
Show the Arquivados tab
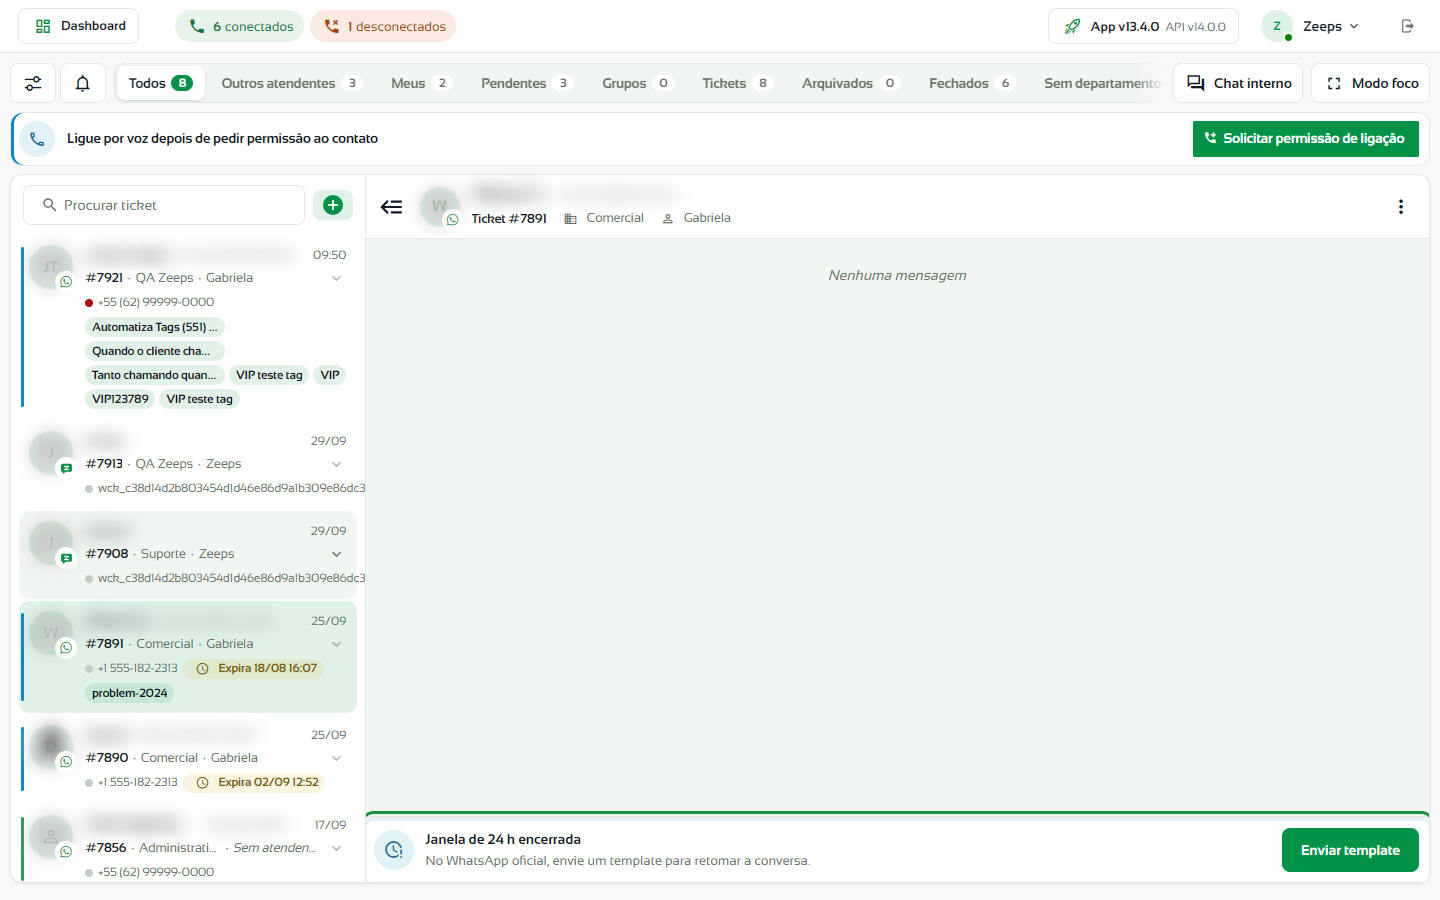tap(850, 83)
